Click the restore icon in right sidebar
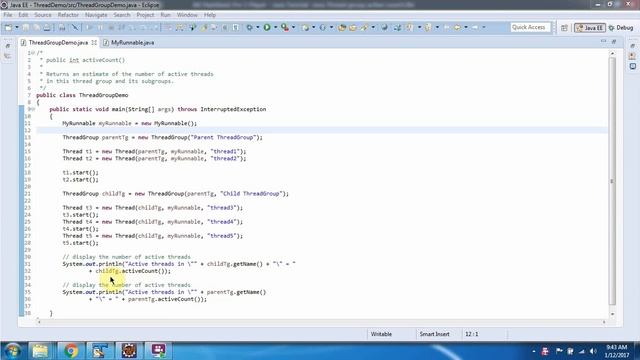The height and width of the screenshot is (360, 640). [x=632, y=46]
